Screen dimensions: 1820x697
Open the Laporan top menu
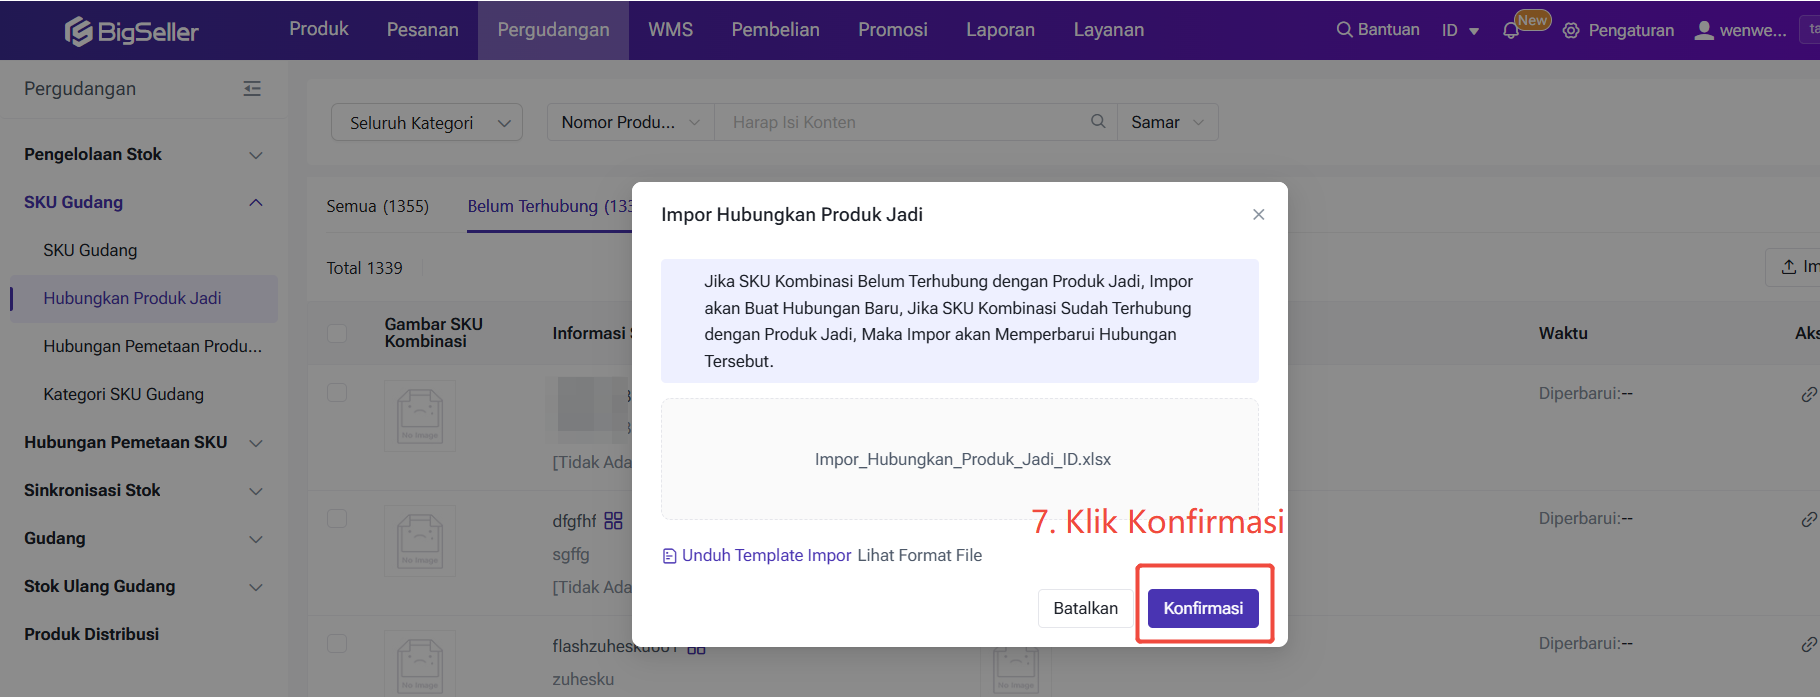1000,30
